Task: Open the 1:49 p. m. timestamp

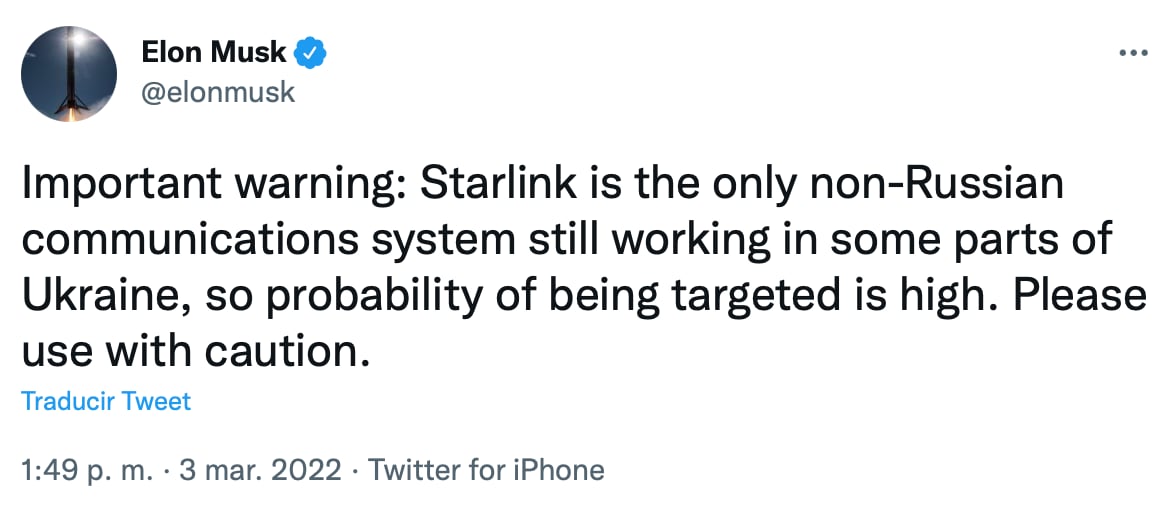Action: coord(85,469)
